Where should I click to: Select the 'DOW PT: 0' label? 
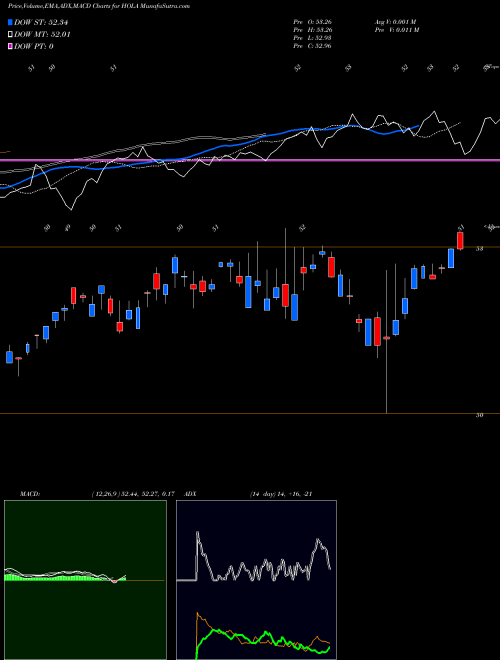pos(34,46)
